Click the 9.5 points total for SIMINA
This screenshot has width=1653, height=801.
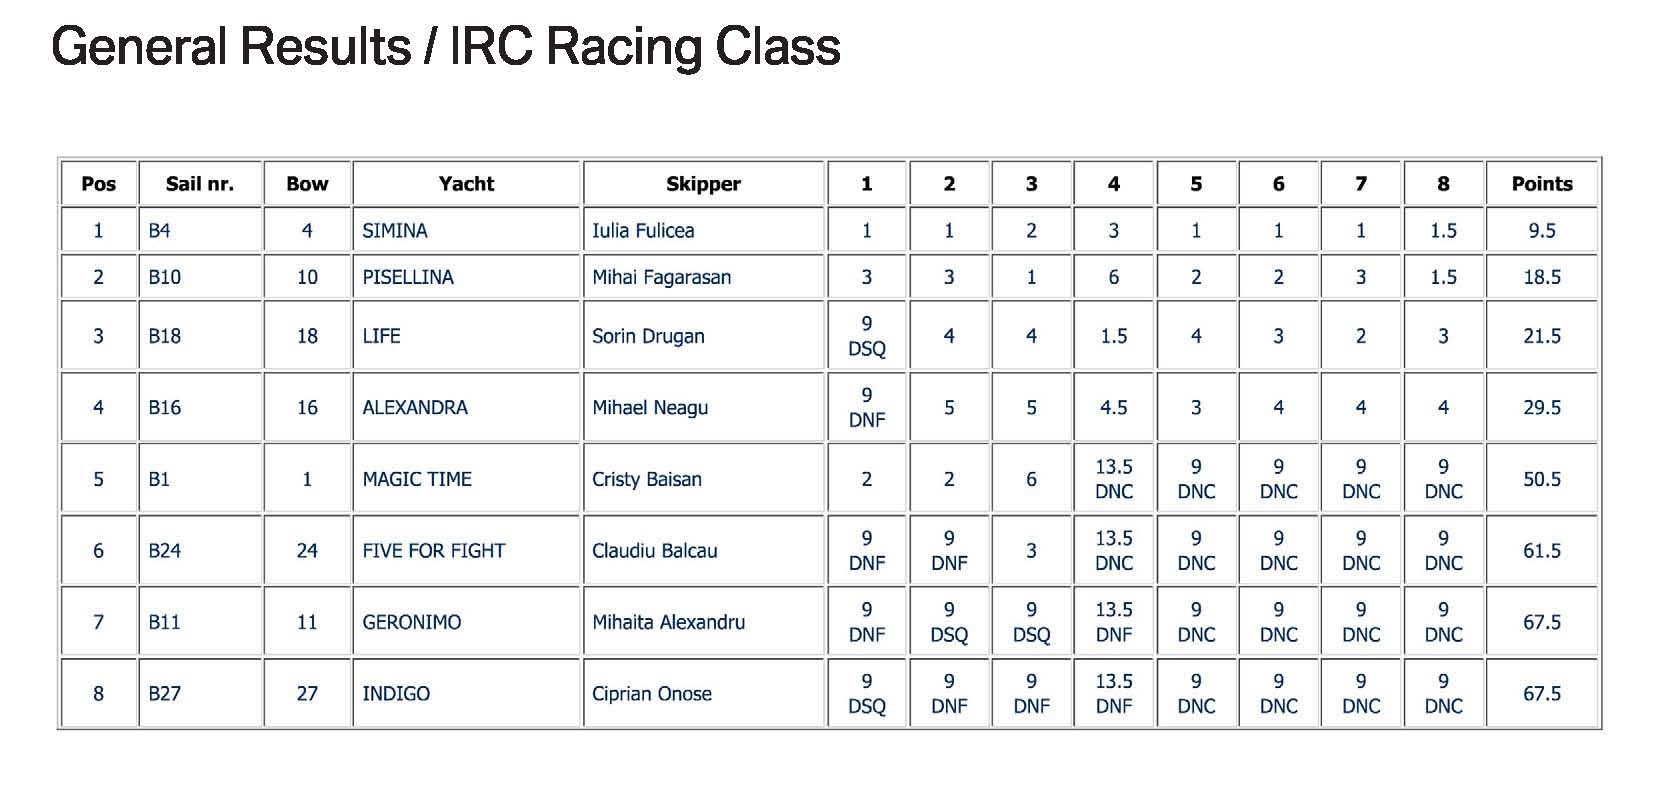(1541, 231)
